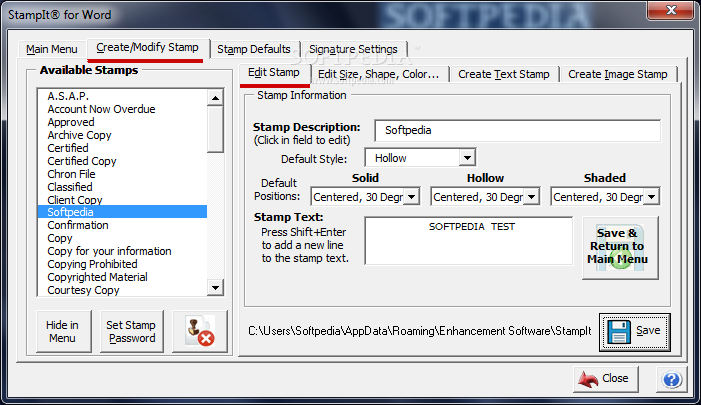
Task: Go to the Signature Settings tab
Action: pyautogui.click(x=353, y=49)
